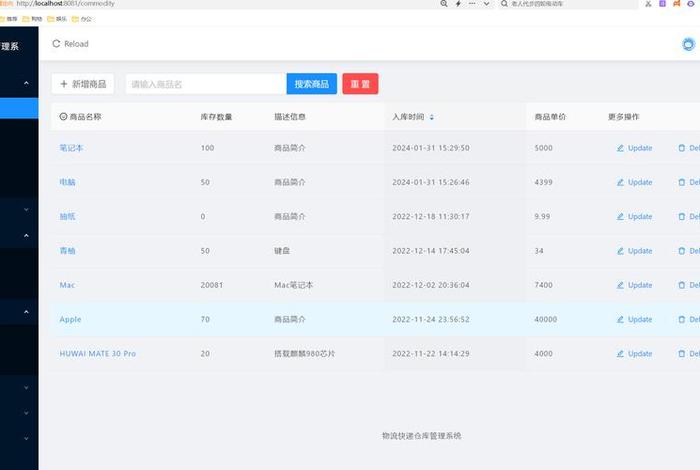Click Update for HUWAI MATE 30 Pro
The width and height of the screenshot is (700, 470).
pyautogui.click(x=634, y=354)
